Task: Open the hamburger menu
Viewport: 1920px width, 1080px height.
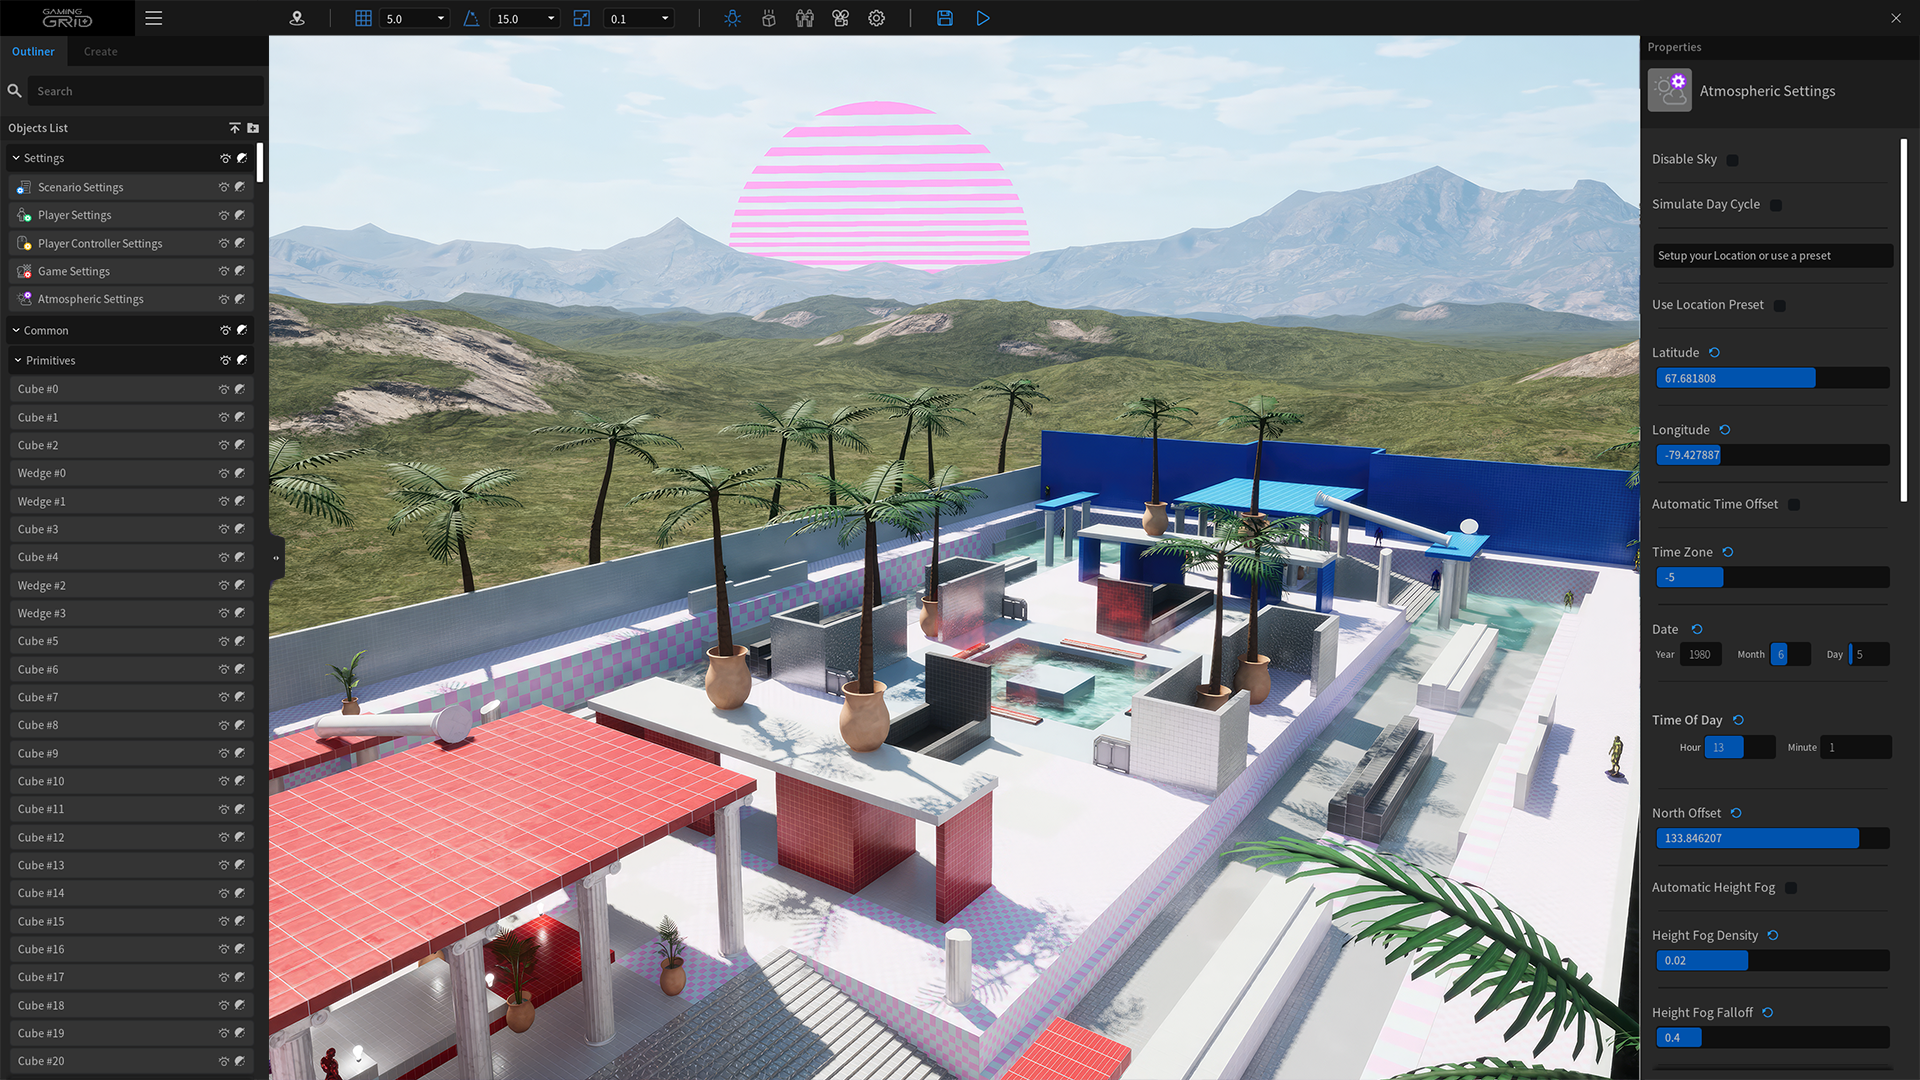Action: click(x=153, y=18)
